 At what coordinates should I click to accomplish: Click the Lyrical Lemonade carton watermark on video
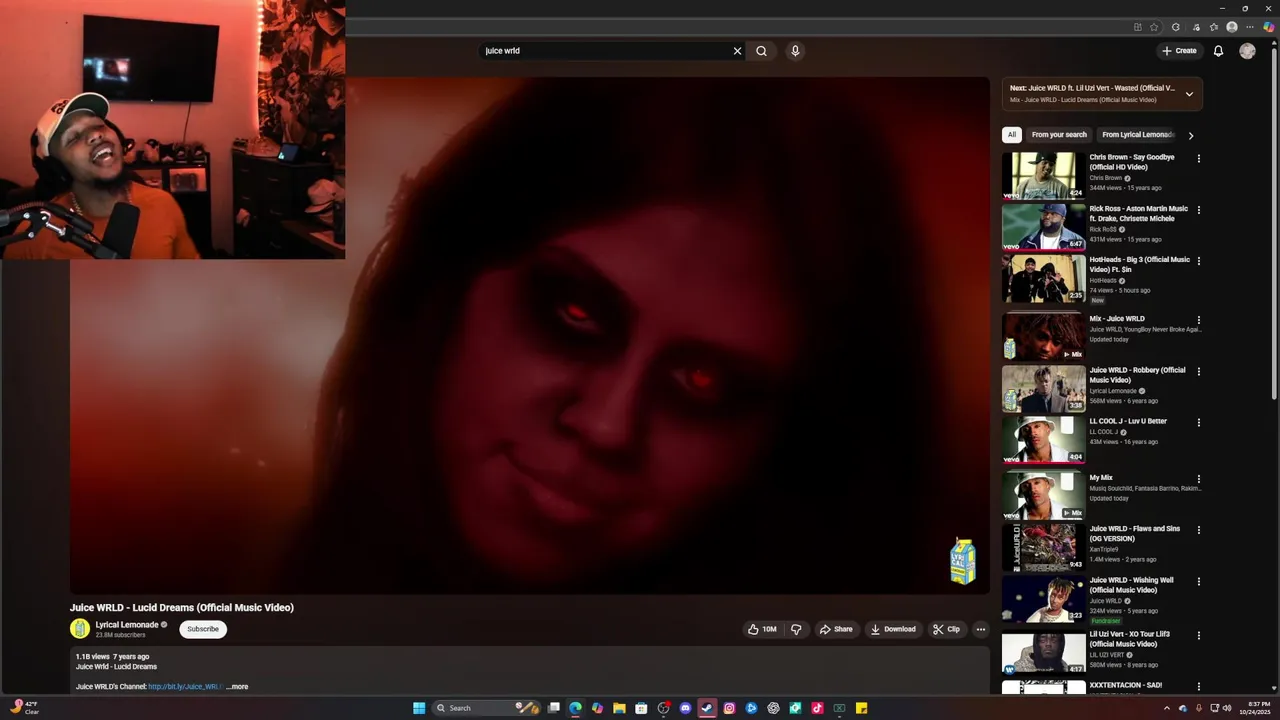tap(962, 561)
